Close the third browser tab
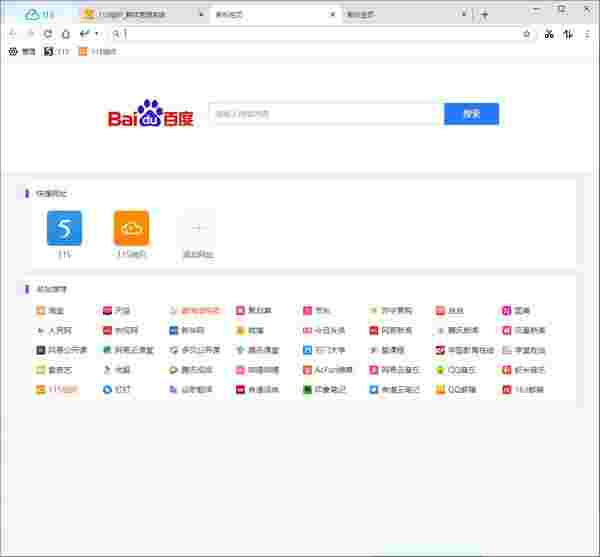This screenshot has width=600, height=557. point(464,15)
